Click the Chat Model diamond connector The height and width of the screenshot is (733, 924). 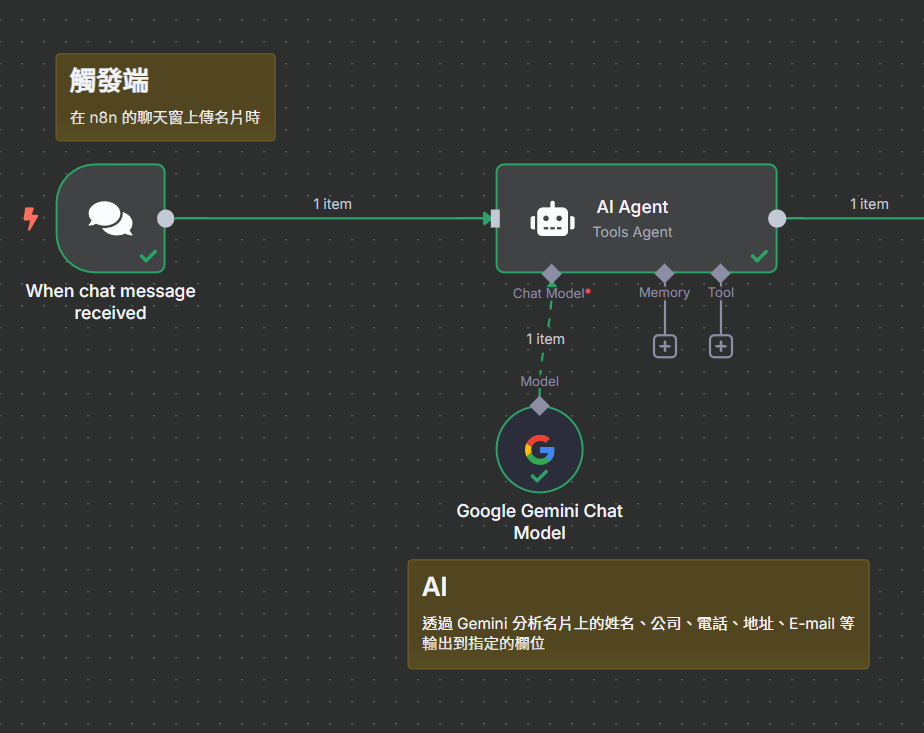pyautogui.click(x=552, y=273)
